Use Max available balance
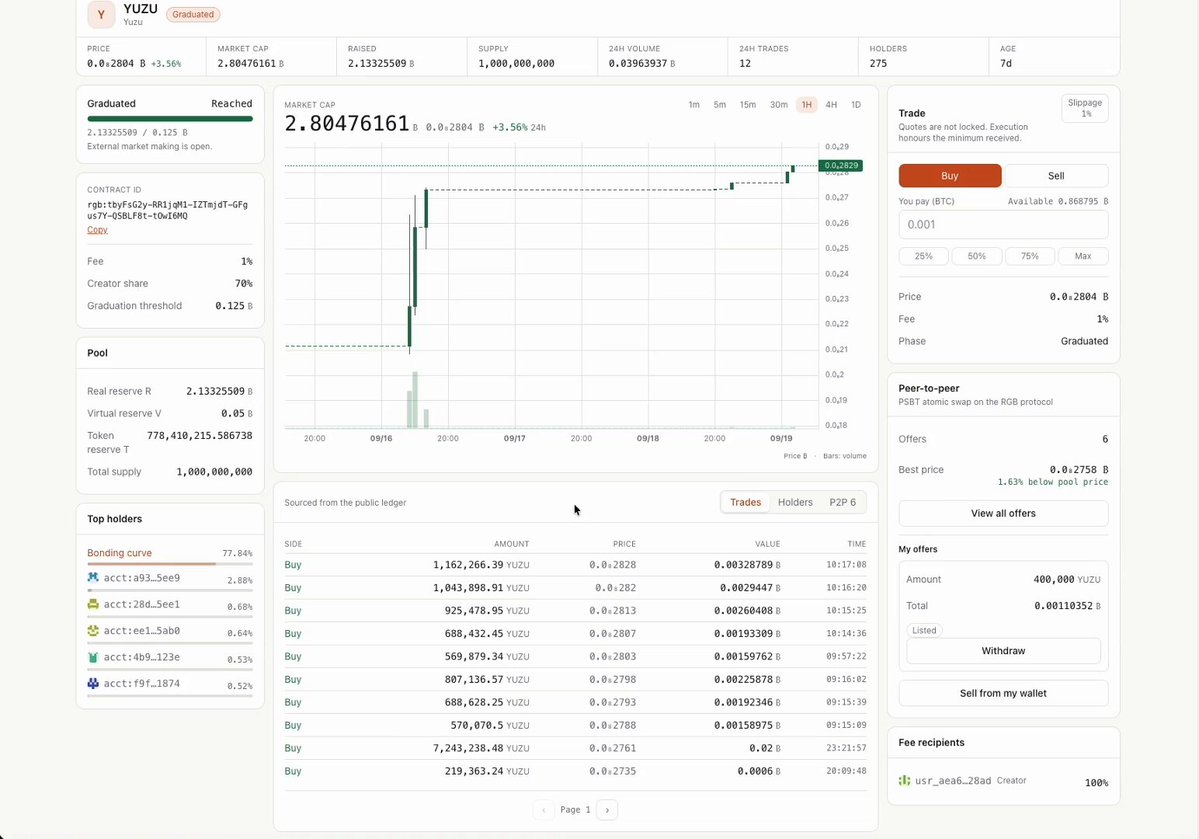1199x839 pixels. coord(1083,256)
